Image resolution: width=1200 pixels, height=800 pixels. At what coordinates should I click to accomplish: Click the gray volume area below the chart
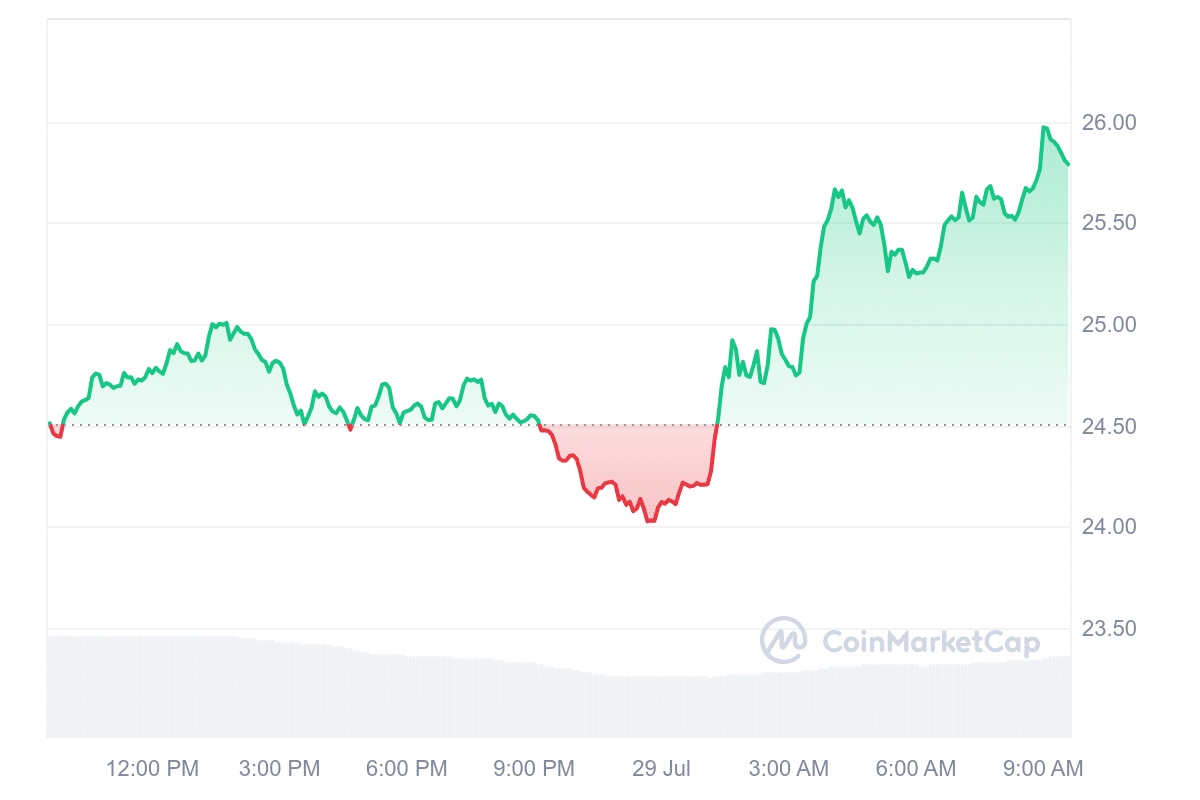coord(400,700)
